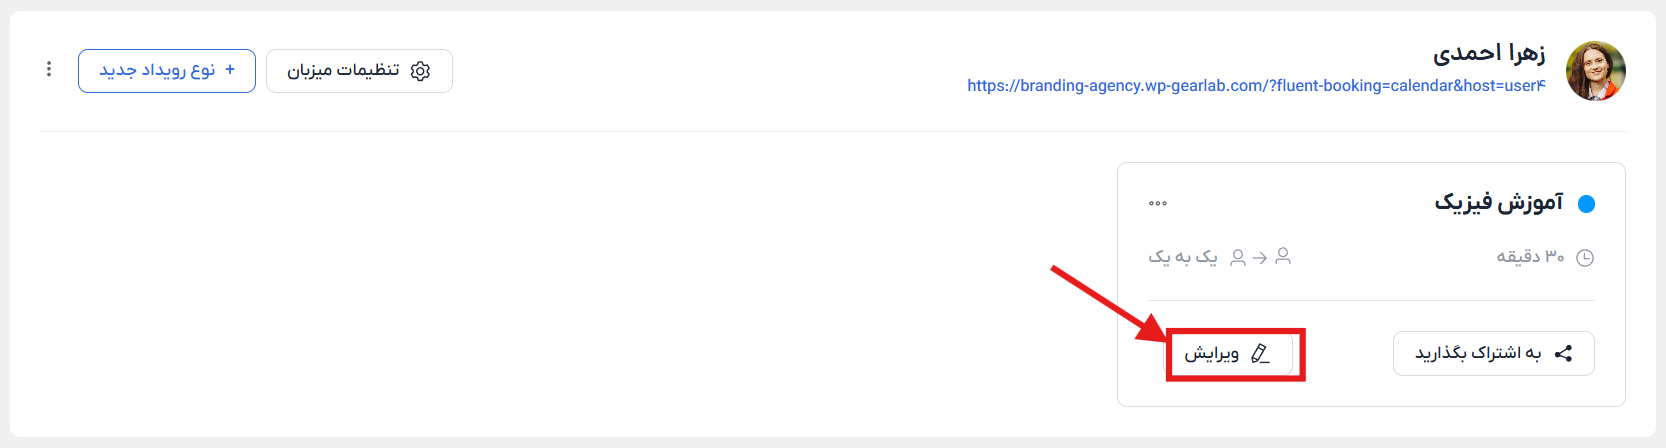
Task: Click the gear icon for host settings
Action: point(421,71)
